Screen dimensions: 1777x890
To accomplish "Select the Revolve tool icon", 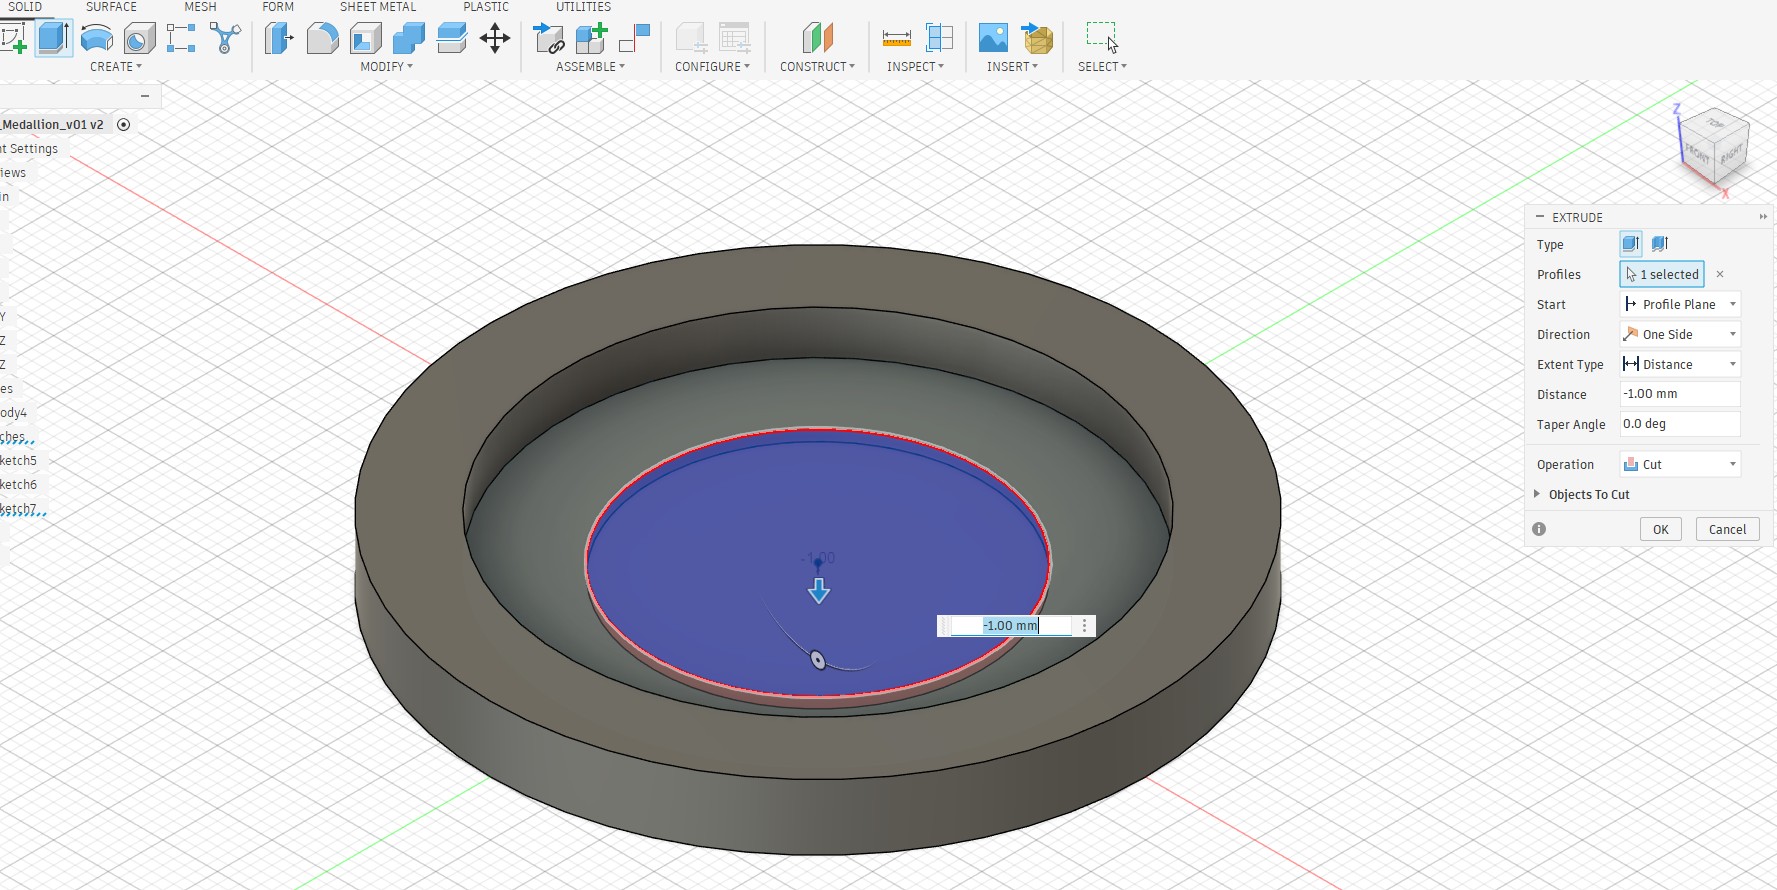I will (96, 39).
